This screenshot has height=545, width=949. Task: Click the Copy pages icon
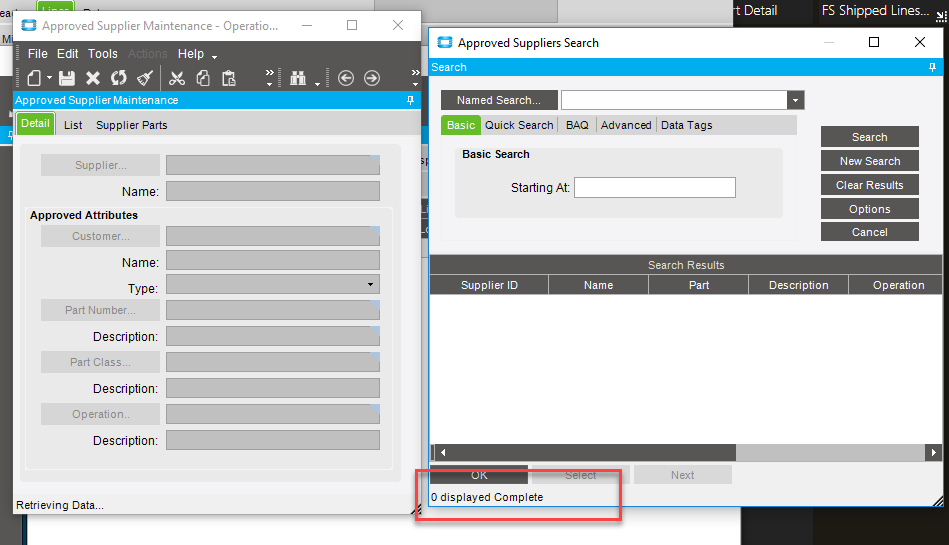203,78
